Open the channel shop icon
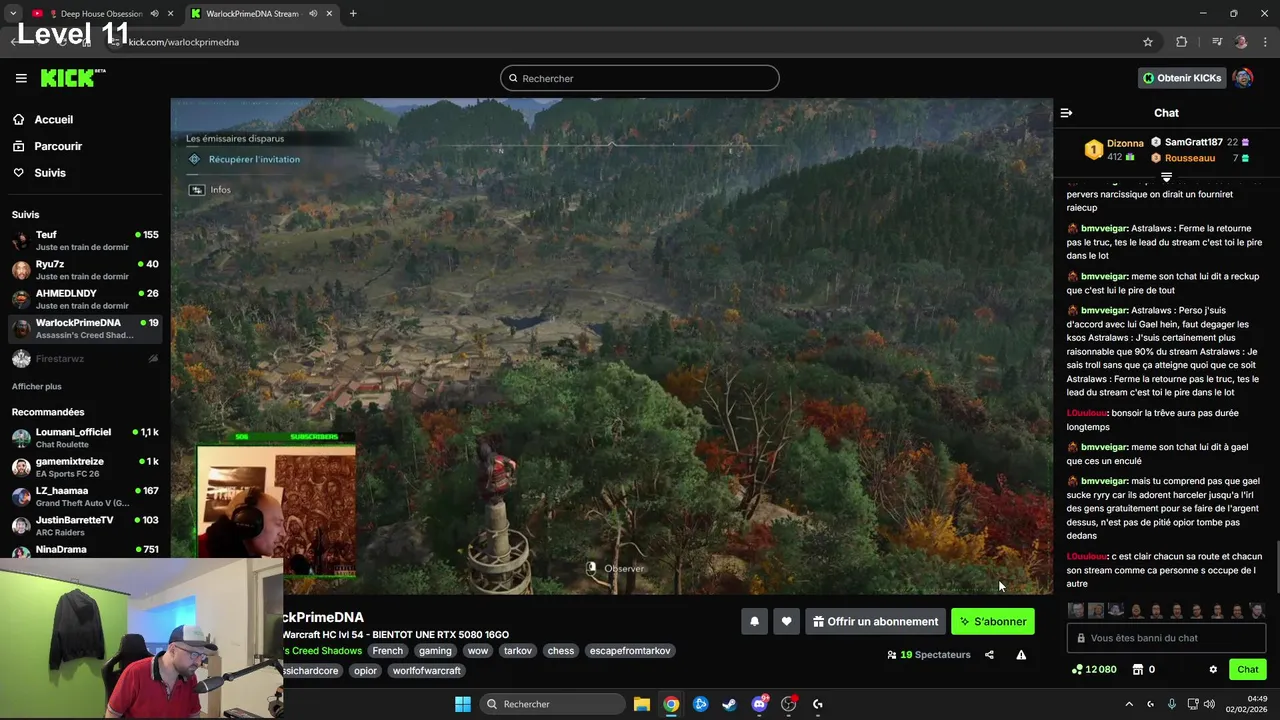This screenshot has height=720, width=1280. point(1137,670)
